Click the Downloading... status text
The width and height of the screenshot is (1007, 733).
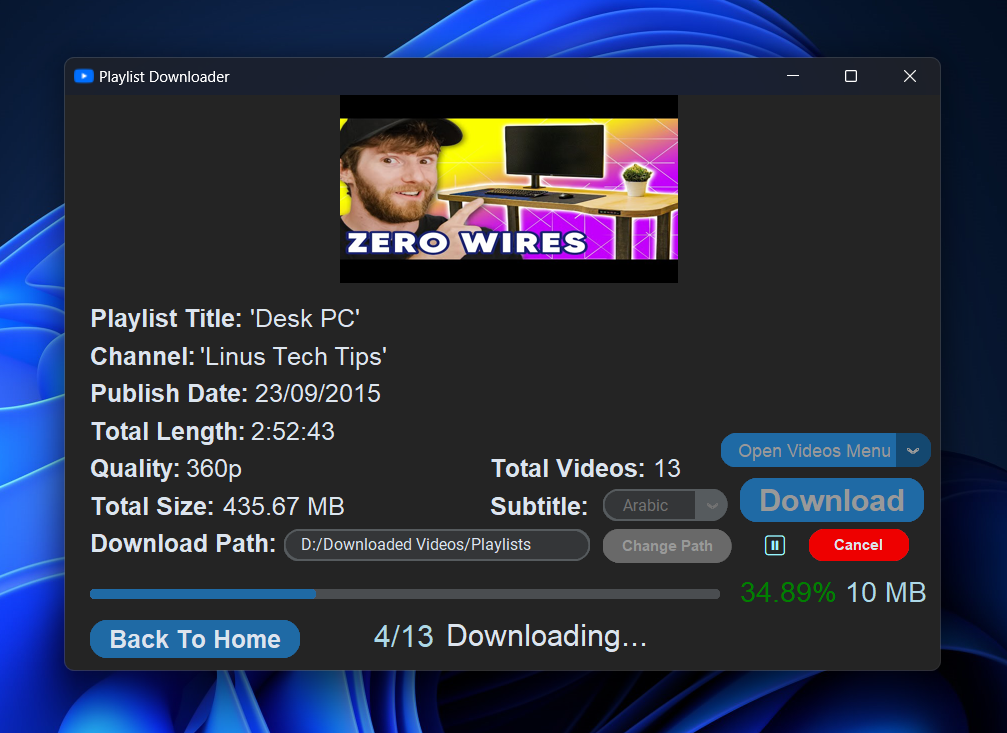coord(547,637)
